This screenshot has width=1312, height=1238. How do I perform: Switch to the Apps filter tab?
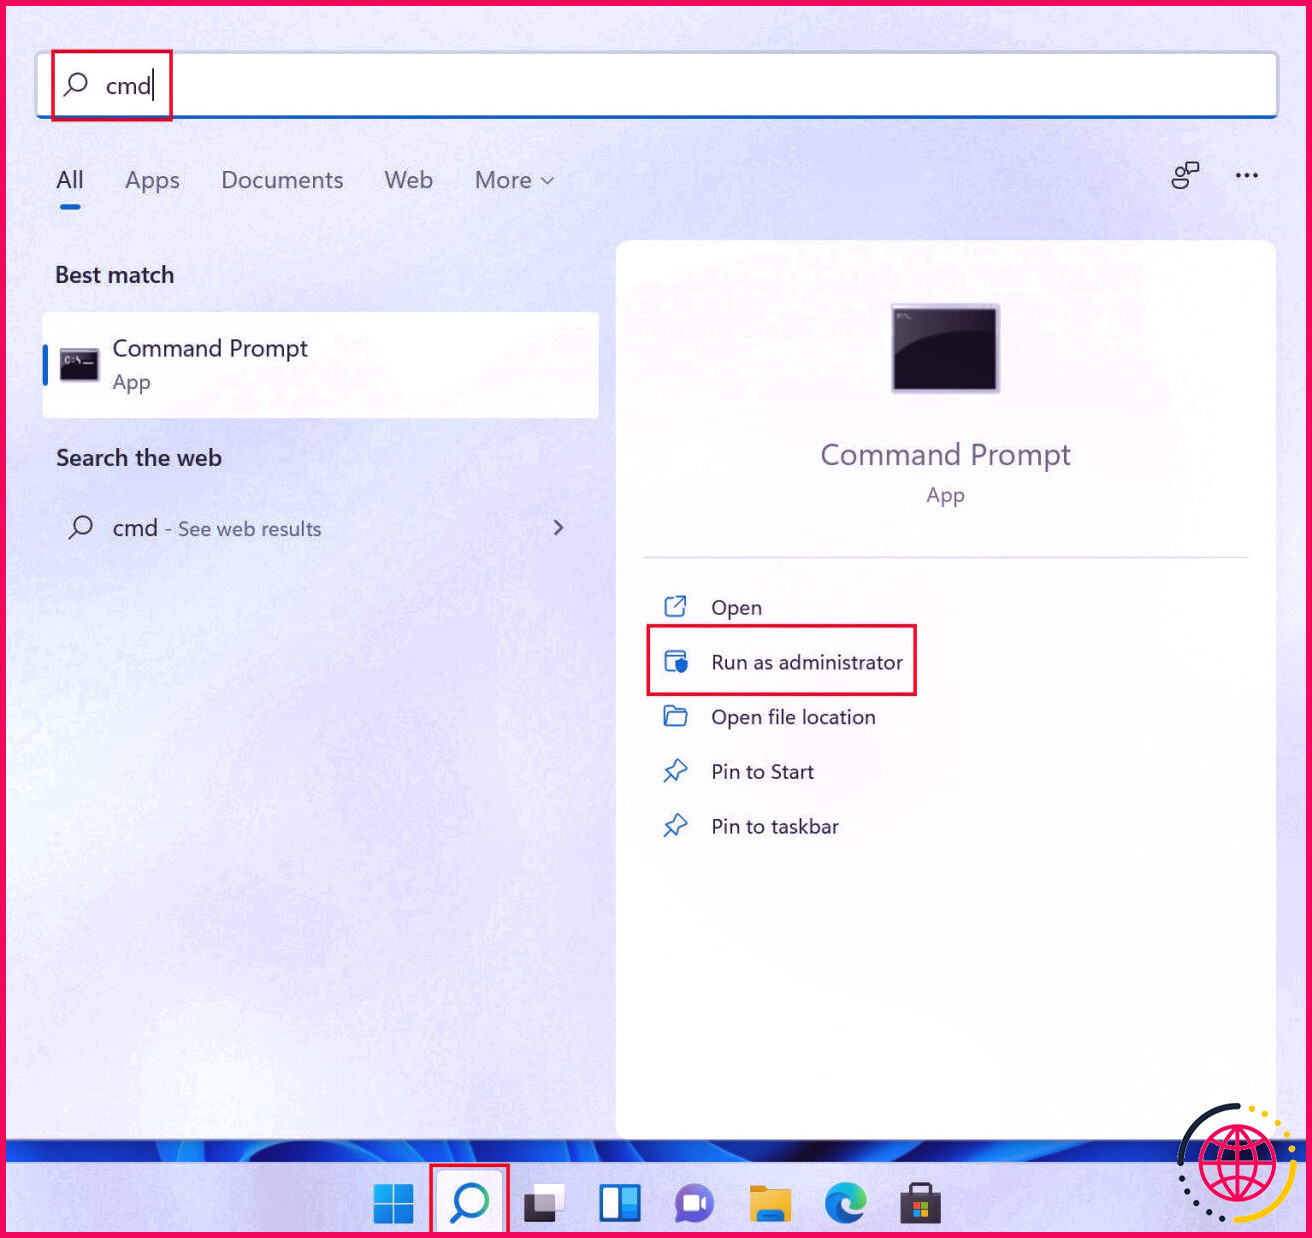click(x=152, y=181)
